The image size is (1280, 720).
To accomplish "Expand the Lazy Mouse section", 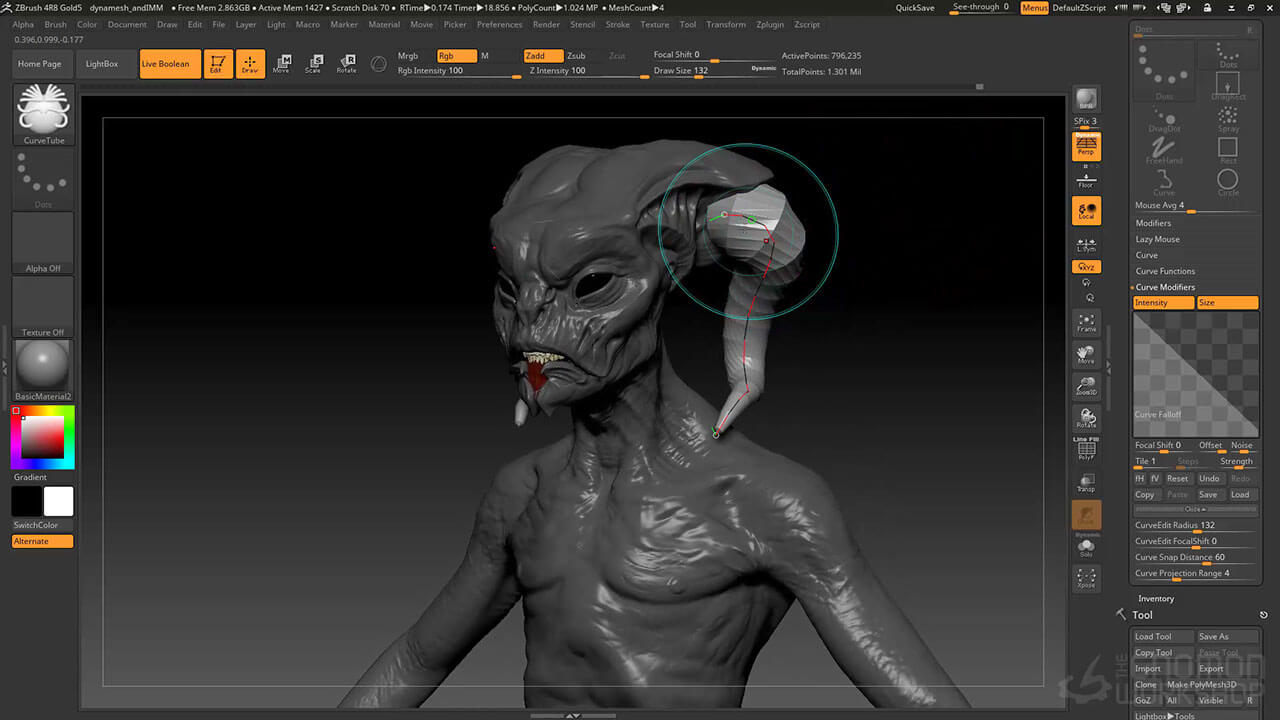I will [1157, 239].
